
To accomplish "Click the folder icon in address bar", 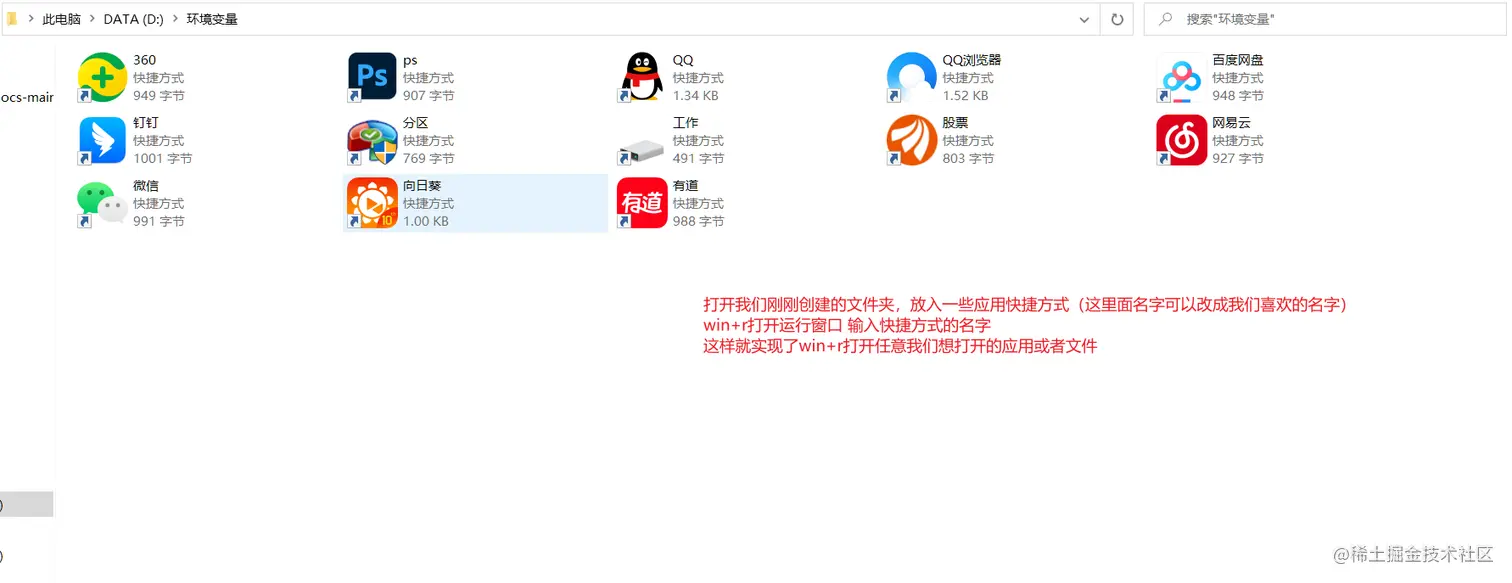I will 12,18.
